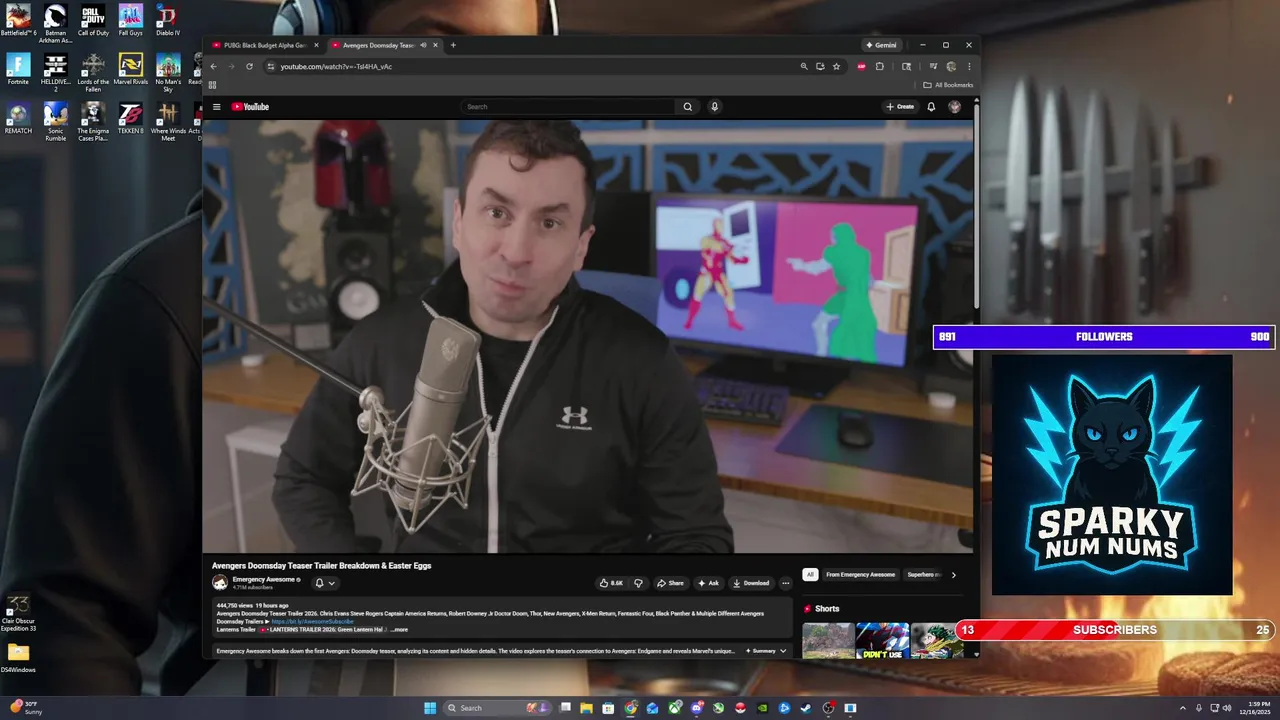This screenshot has height=720, width=1280.
Task: Open the Emergency Awesome channel name
Action: click(264, 579)
